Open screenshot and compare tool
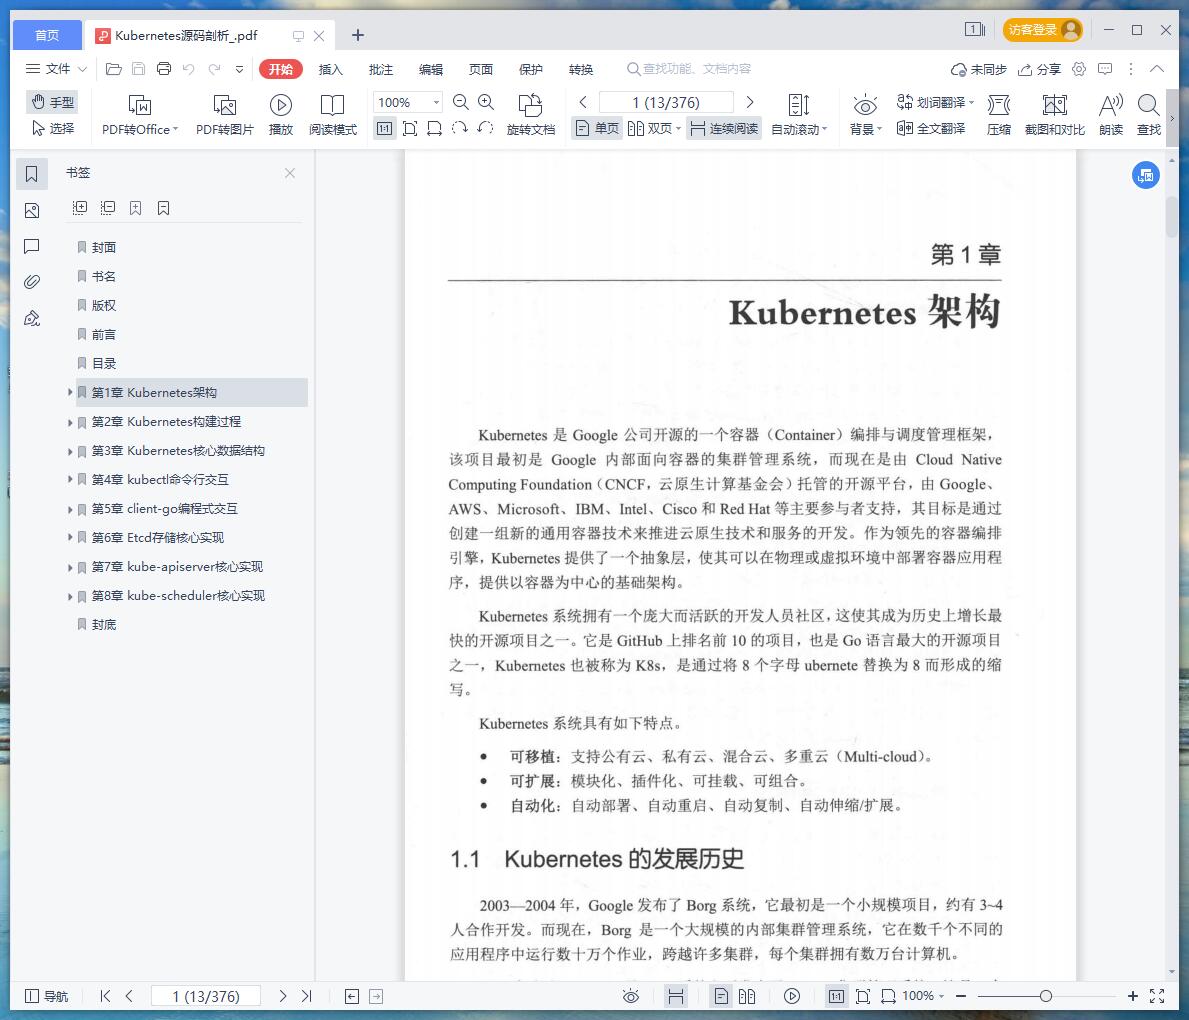The image size is (1189, 1020). tap(1054, 115)
